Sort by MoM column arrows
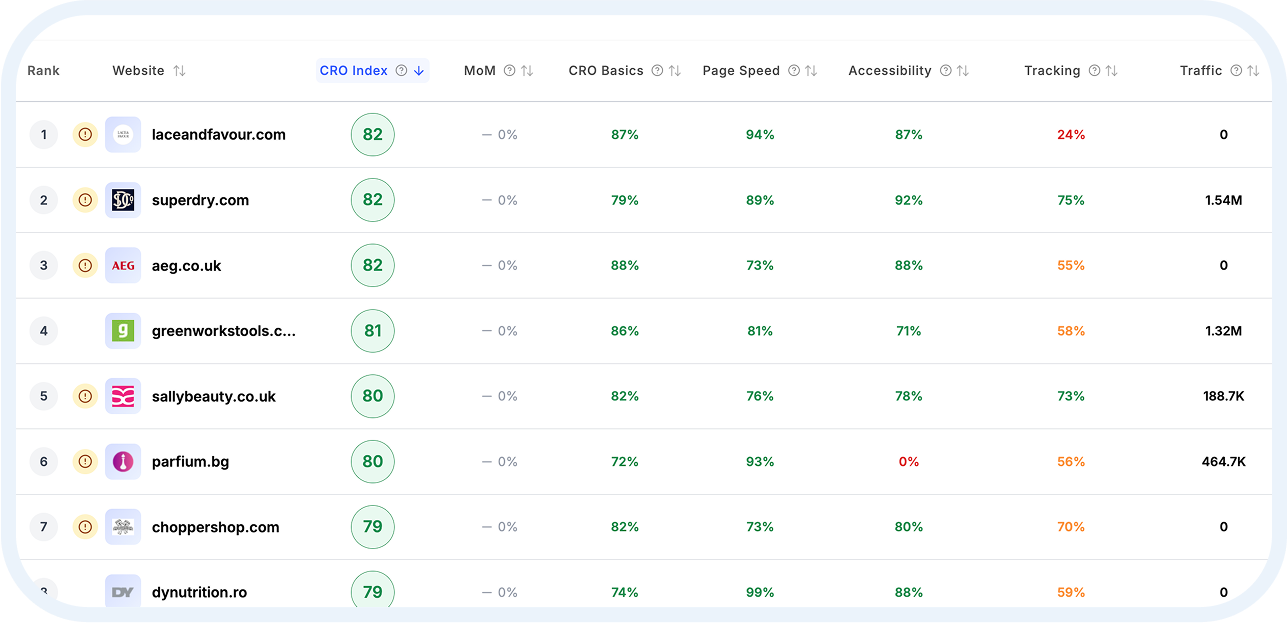 coord(527,70)
